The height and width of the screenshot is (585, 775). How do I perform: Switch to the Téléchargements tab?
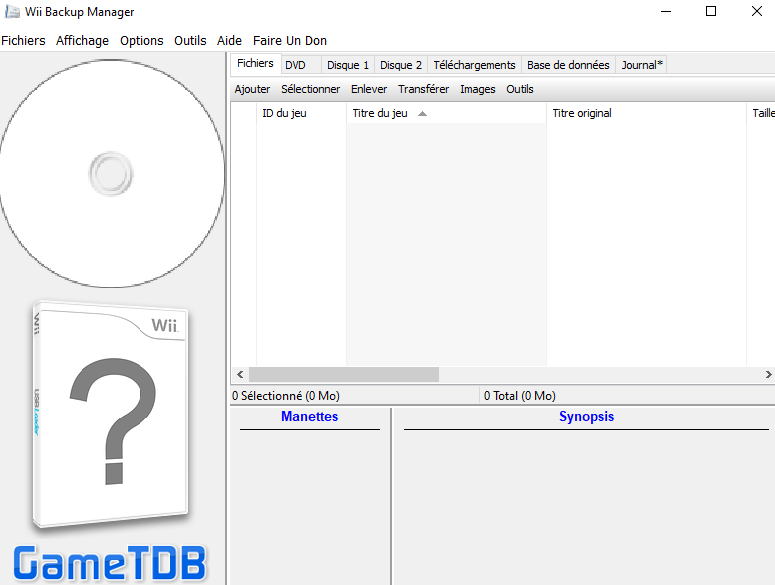[474, 65]
